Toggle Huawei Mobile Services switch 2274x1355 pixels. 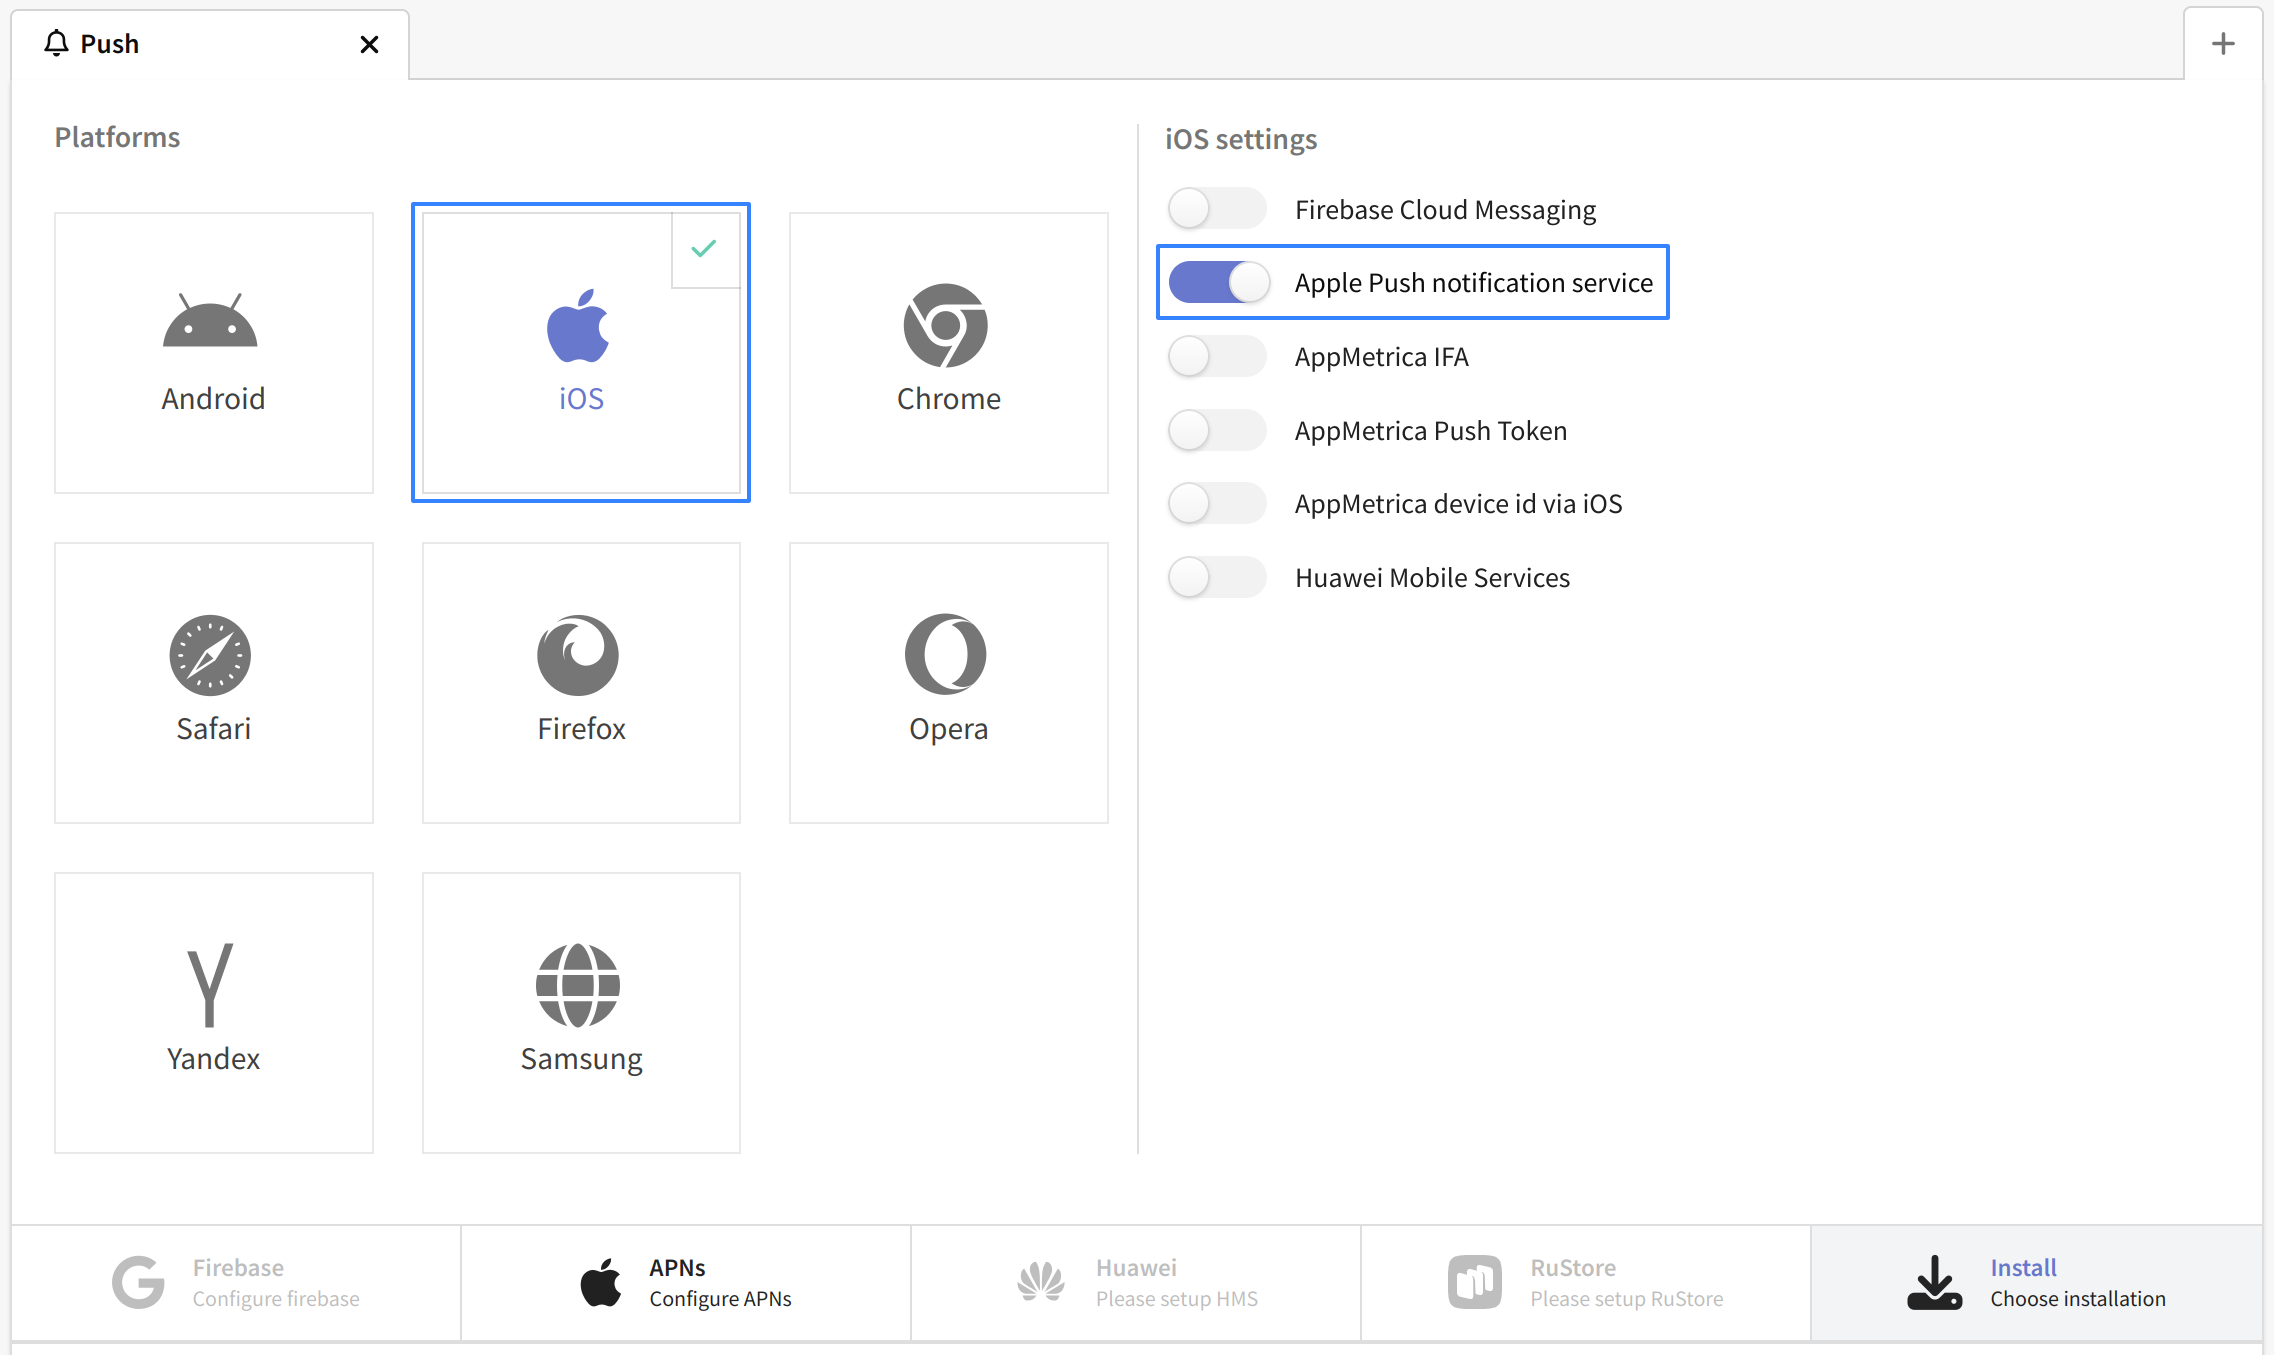[1217, 577]
